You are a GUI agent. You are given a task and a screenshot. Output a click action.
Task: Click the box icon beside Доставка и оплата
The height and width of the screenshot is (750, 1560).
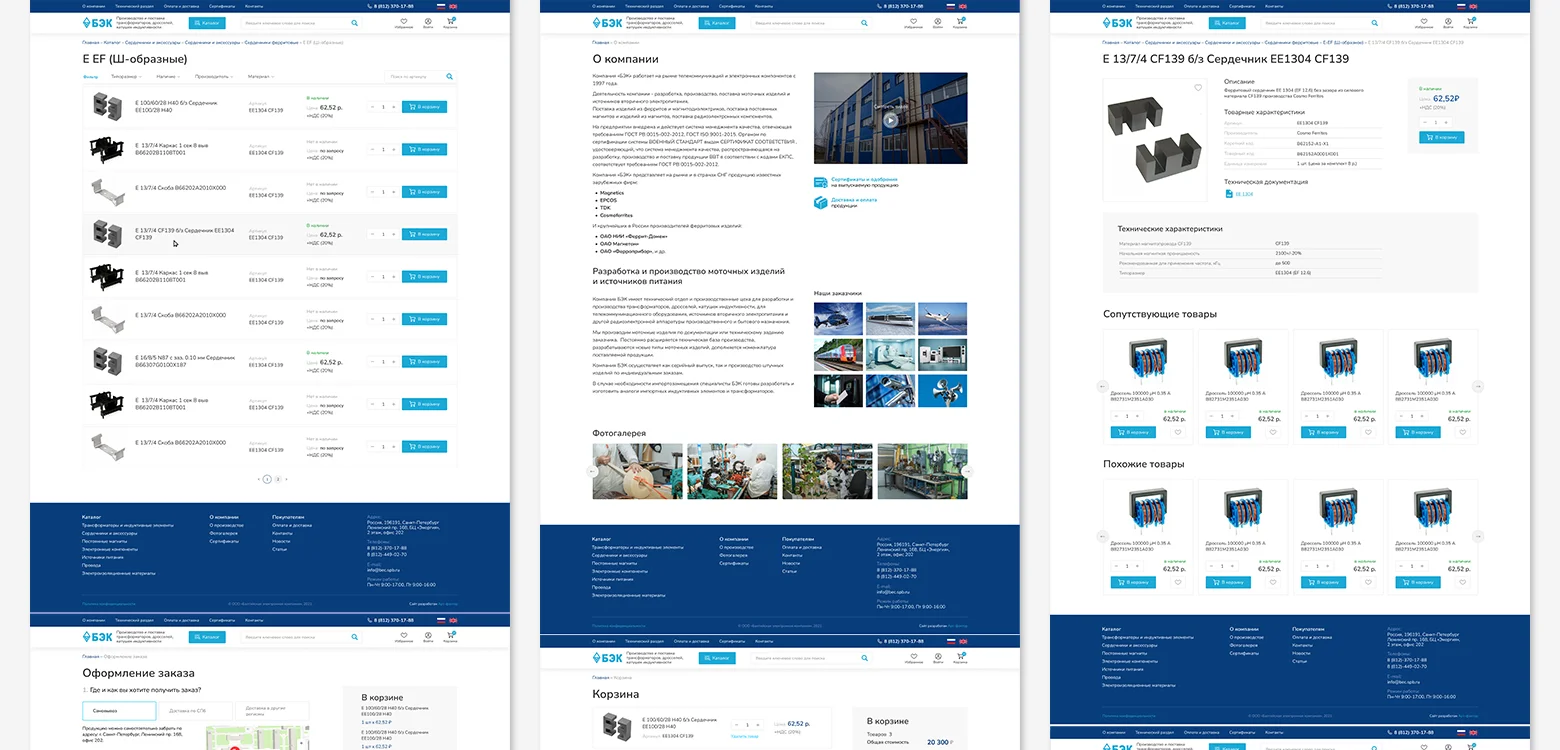coord(821,202)
